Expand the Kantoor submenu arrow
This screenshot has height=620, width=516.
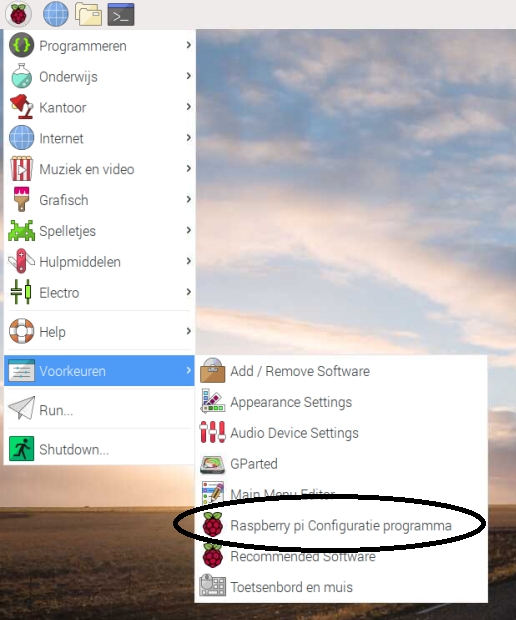coord(189,106)
